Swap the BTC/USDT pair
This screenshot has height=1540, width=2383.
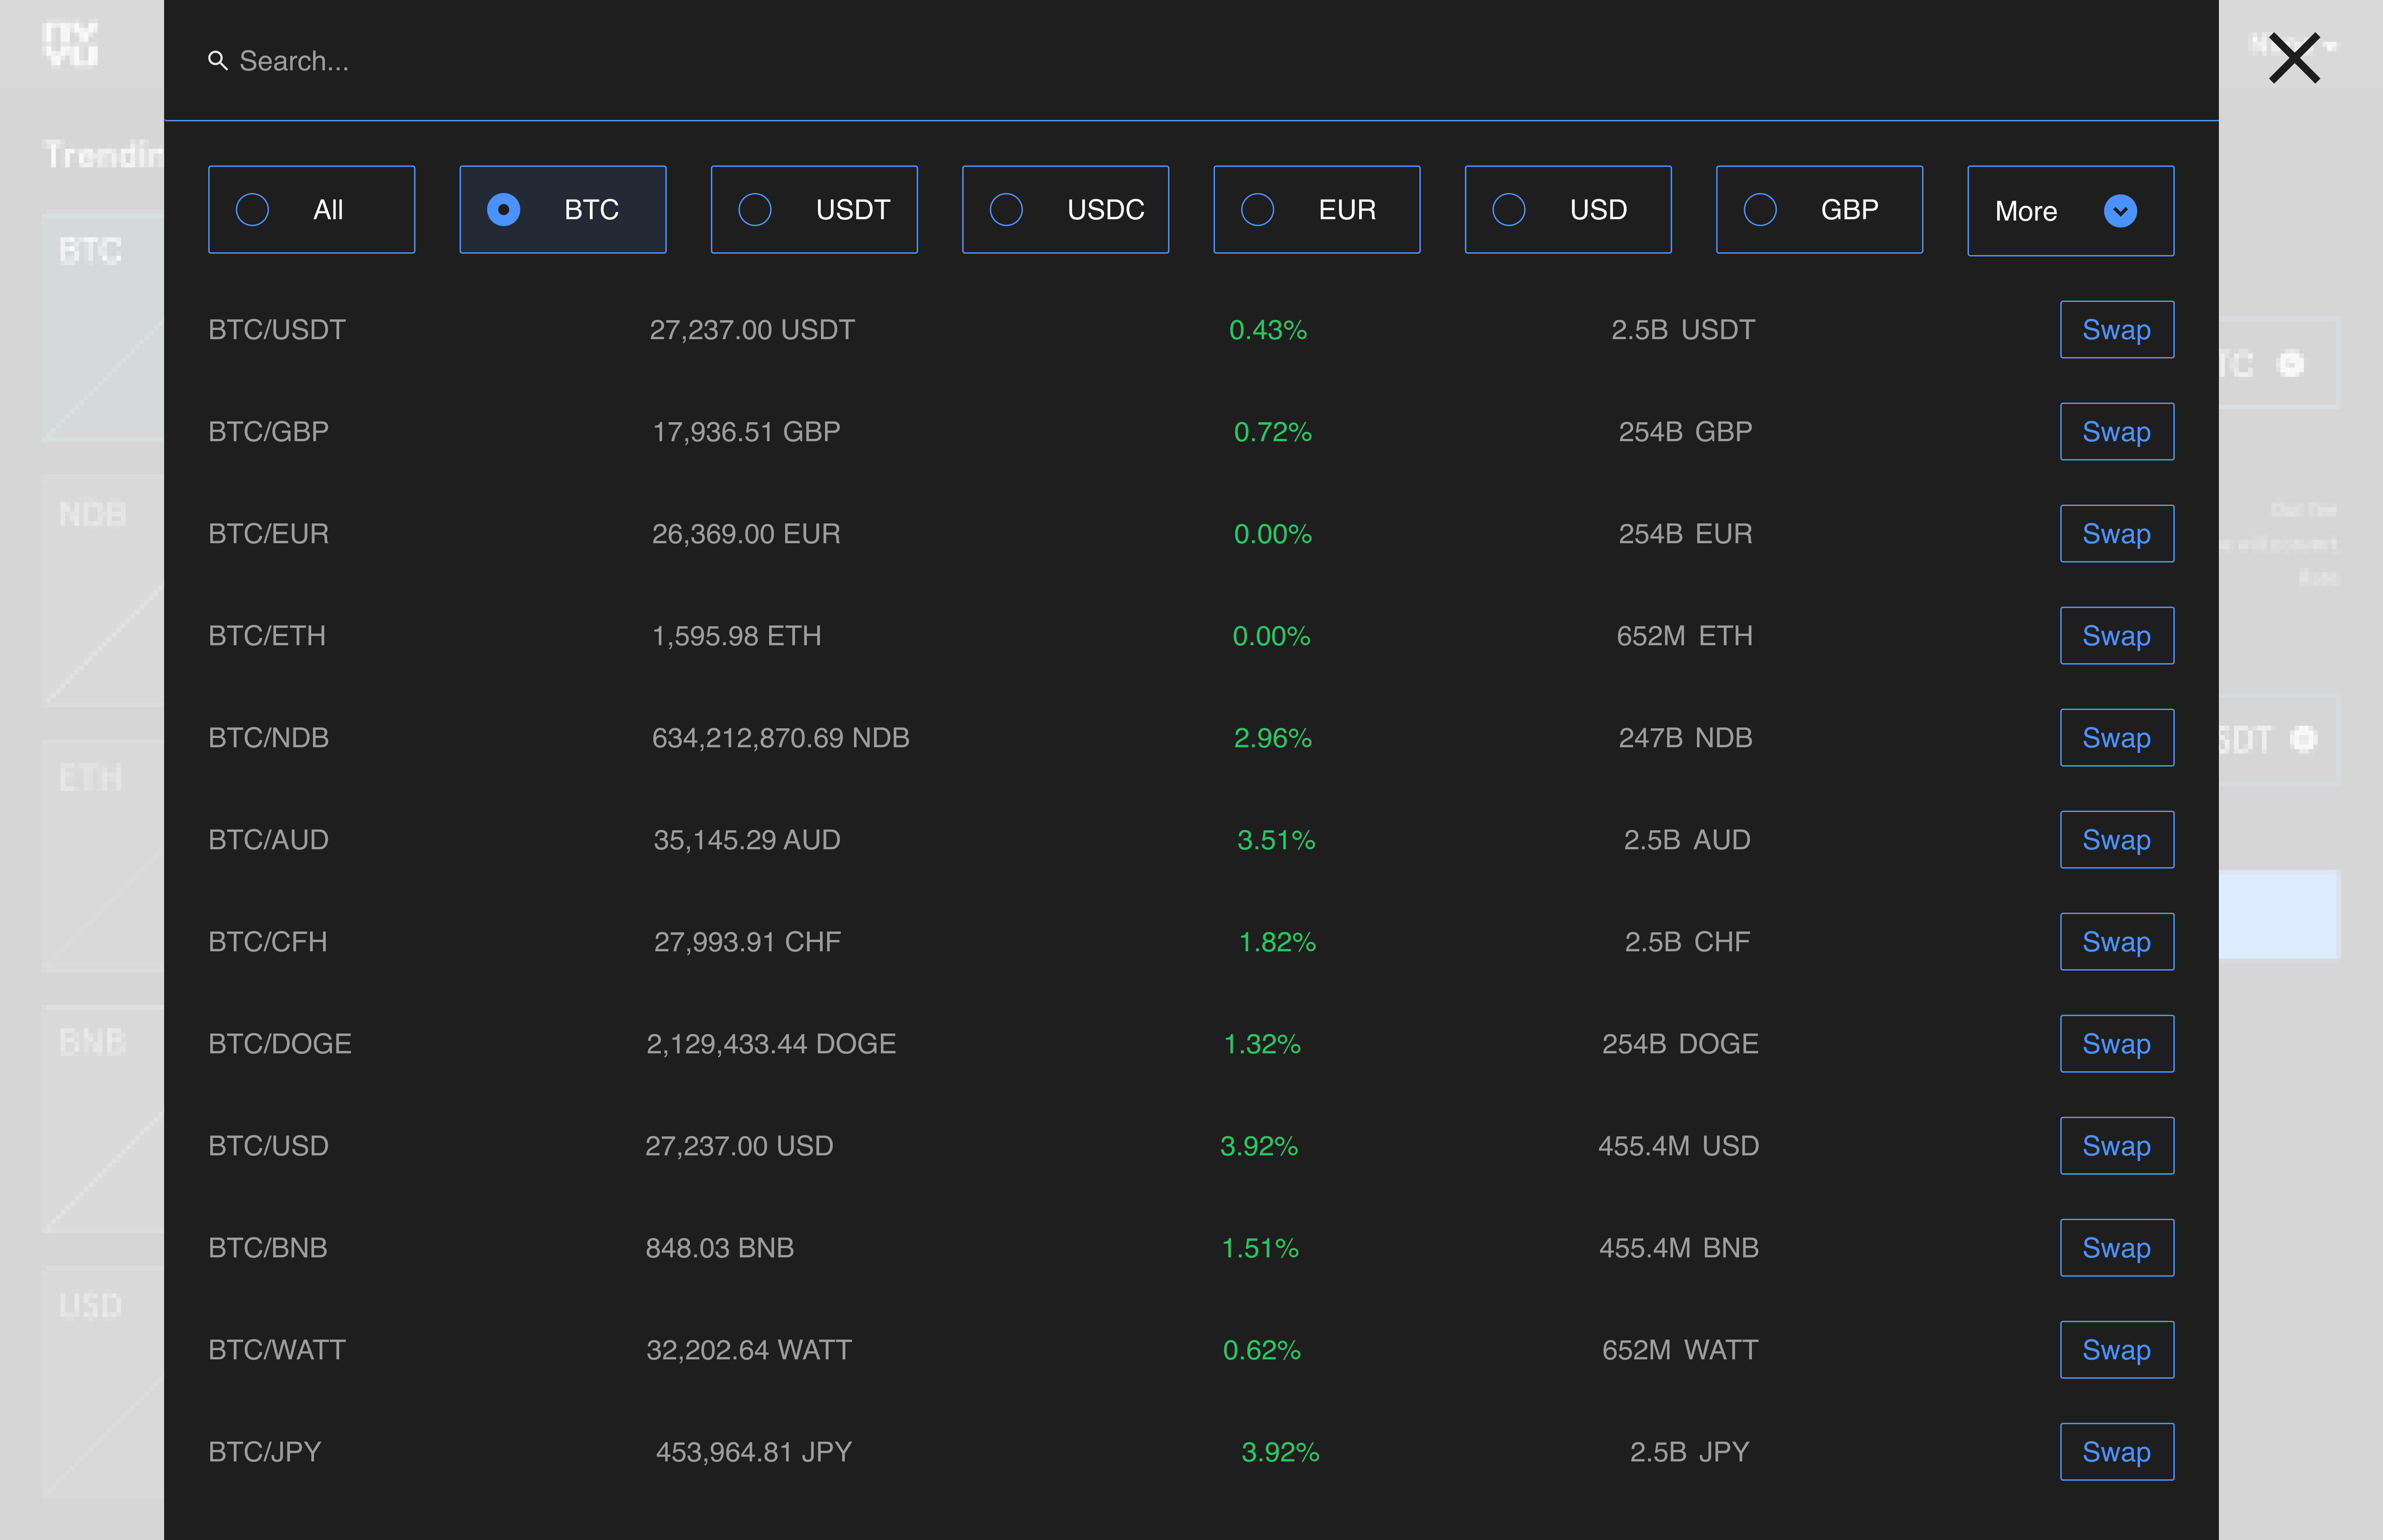tap(2116, 330)
